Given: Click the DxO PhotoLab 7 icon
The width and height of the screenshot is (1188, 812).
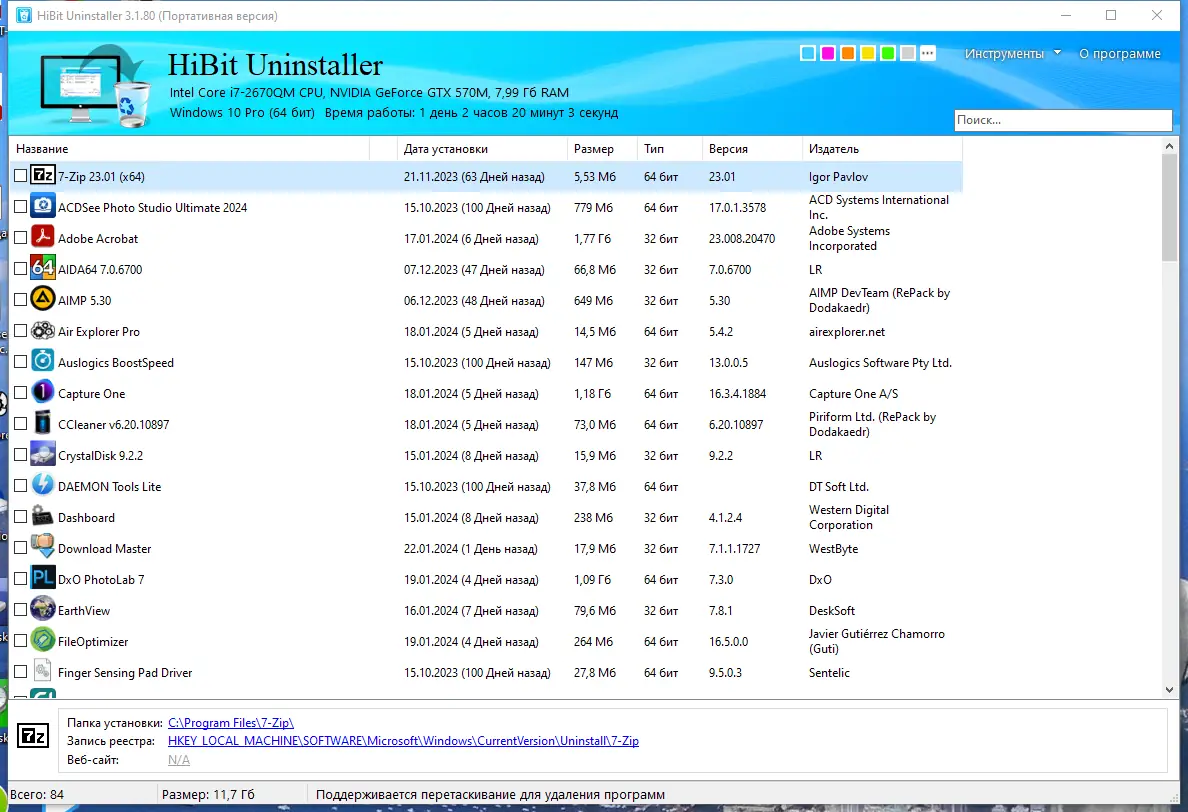Looking at the screenshot, I should pos(43,579).
